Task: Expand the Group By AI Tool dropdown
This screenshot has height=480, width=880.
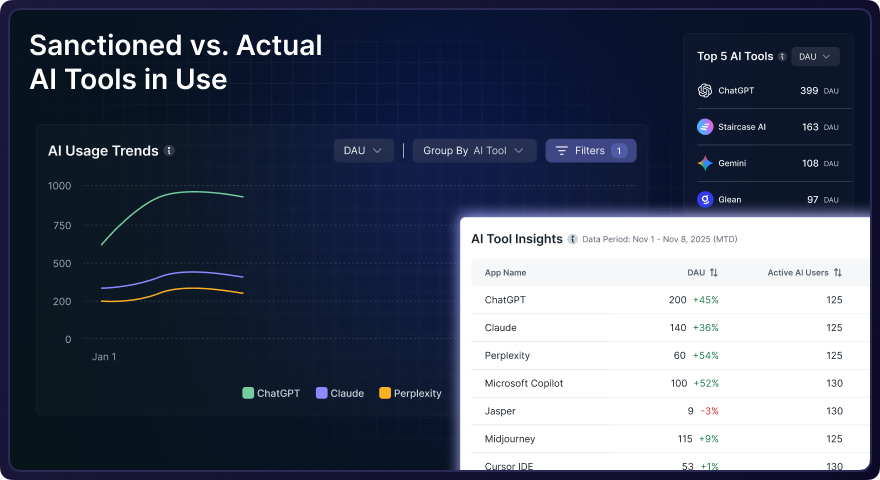Action: pos(474,151)
